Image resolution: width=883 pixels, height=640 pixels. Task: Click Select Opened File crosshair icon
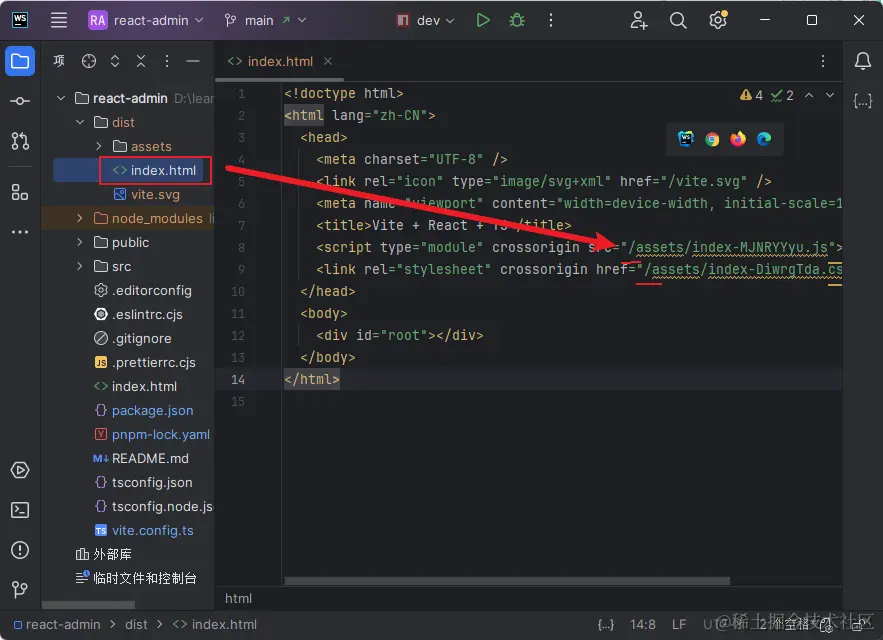point(88,61)
